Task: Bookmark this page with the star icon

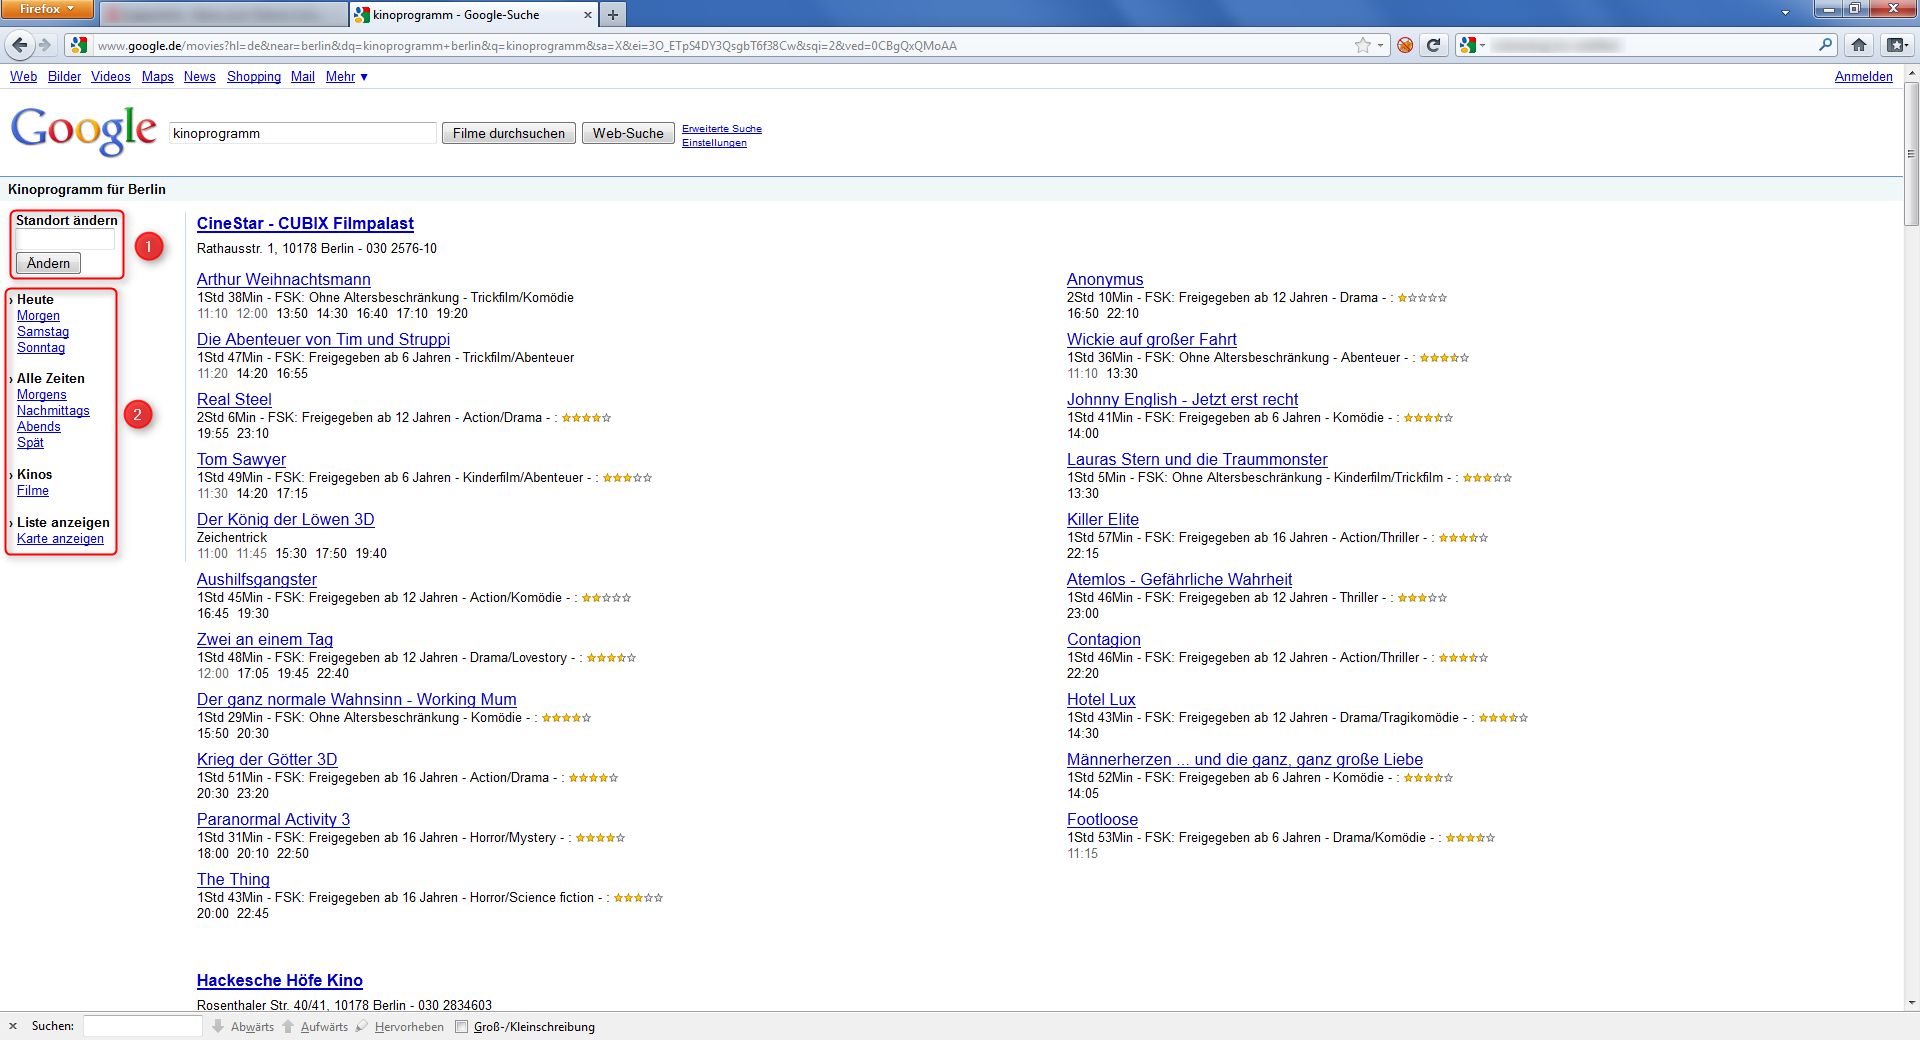Action: pyautogui.click(x=1362, y=45)
